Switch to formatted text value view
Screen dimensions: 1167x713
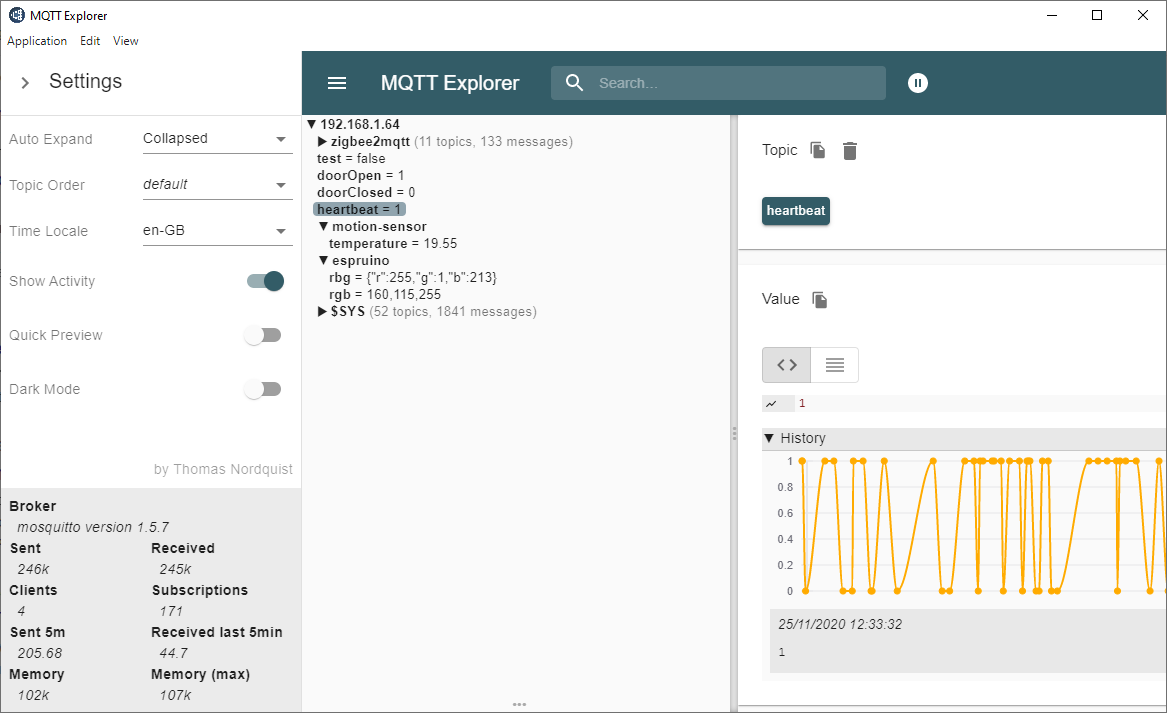[x=834, y=365]
